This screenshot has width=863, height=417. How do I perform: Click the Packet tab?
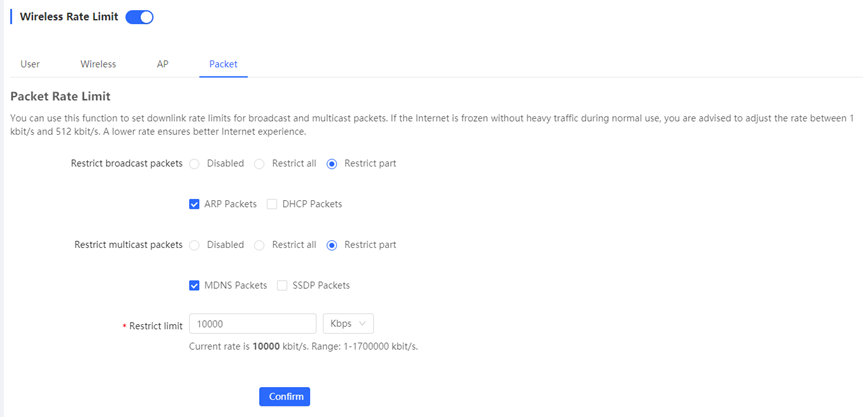coord(223,64)
